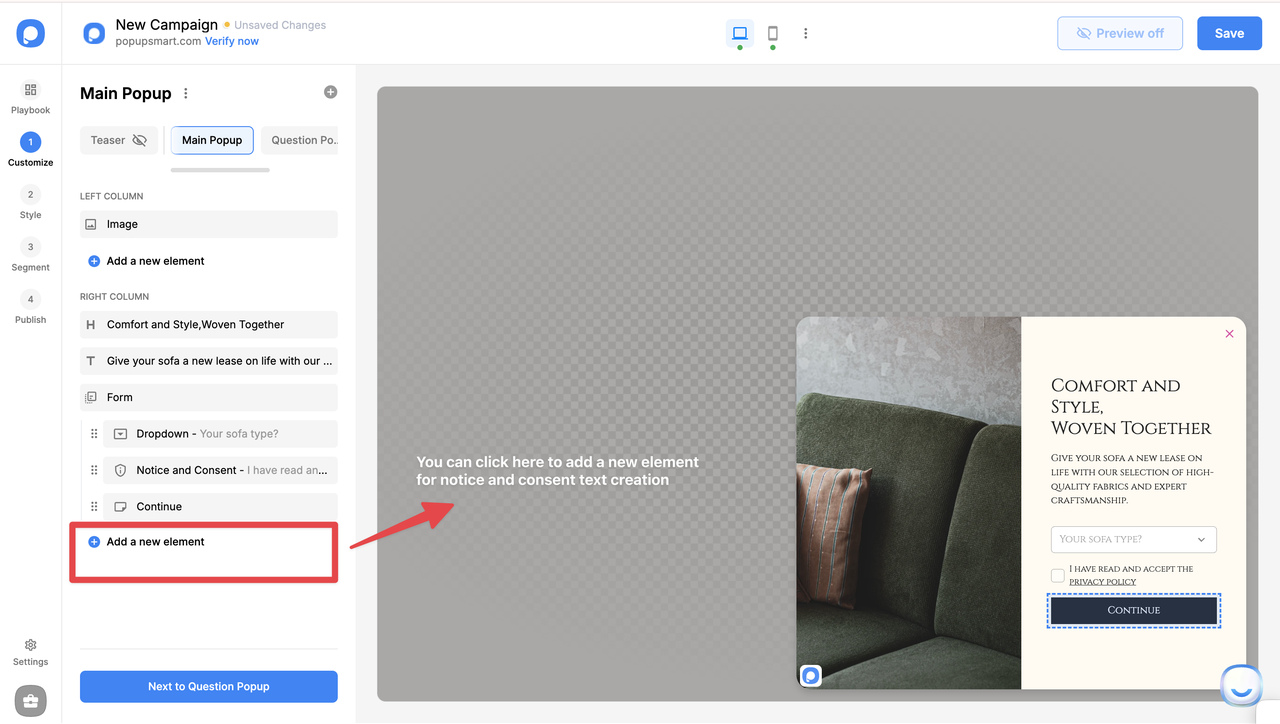Image resolution: width=1280 pixels, height=724 pixels.
Task: Select the Teaser tab
Action: tap(110, 140)
